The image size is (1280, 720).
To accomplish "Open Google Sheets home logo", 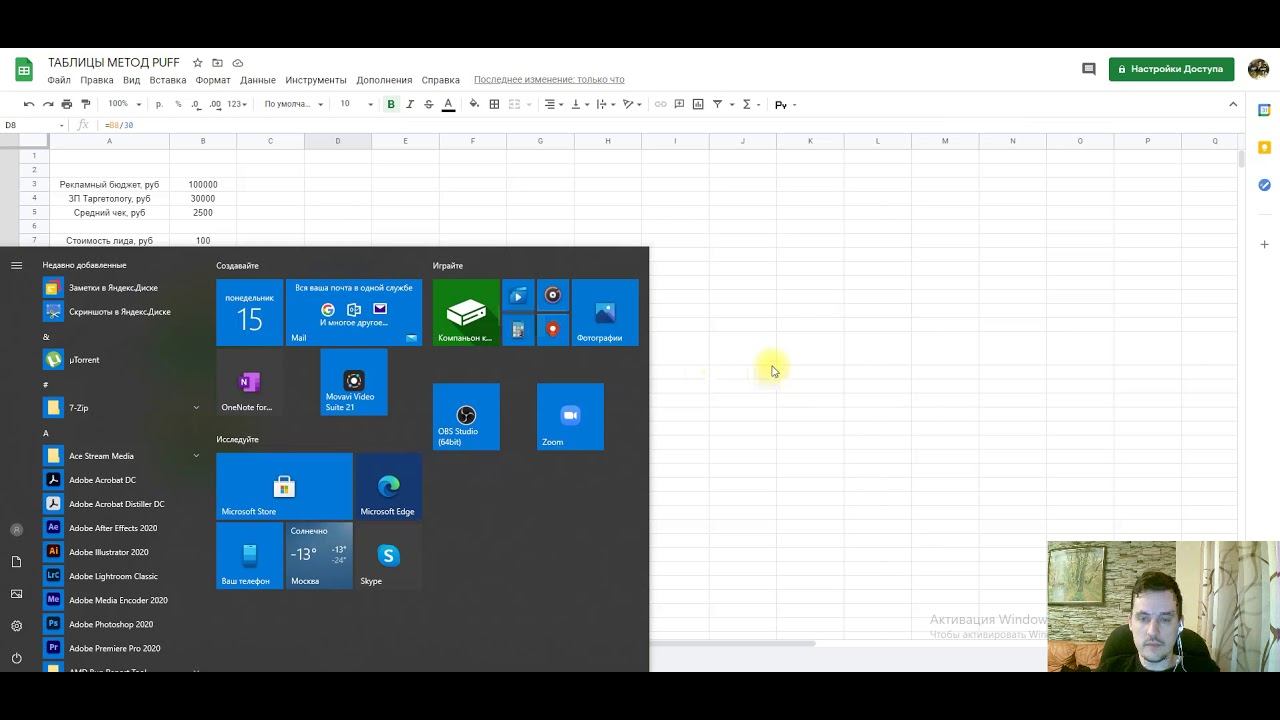I will click(24, 69).
